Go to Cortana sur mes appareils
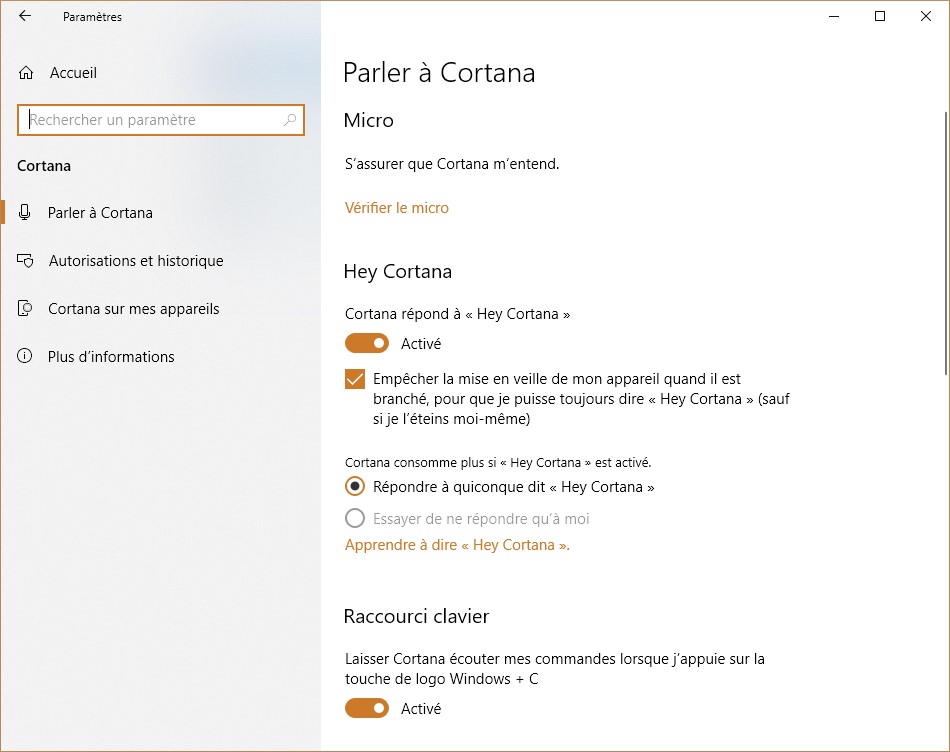 (133, 309)
